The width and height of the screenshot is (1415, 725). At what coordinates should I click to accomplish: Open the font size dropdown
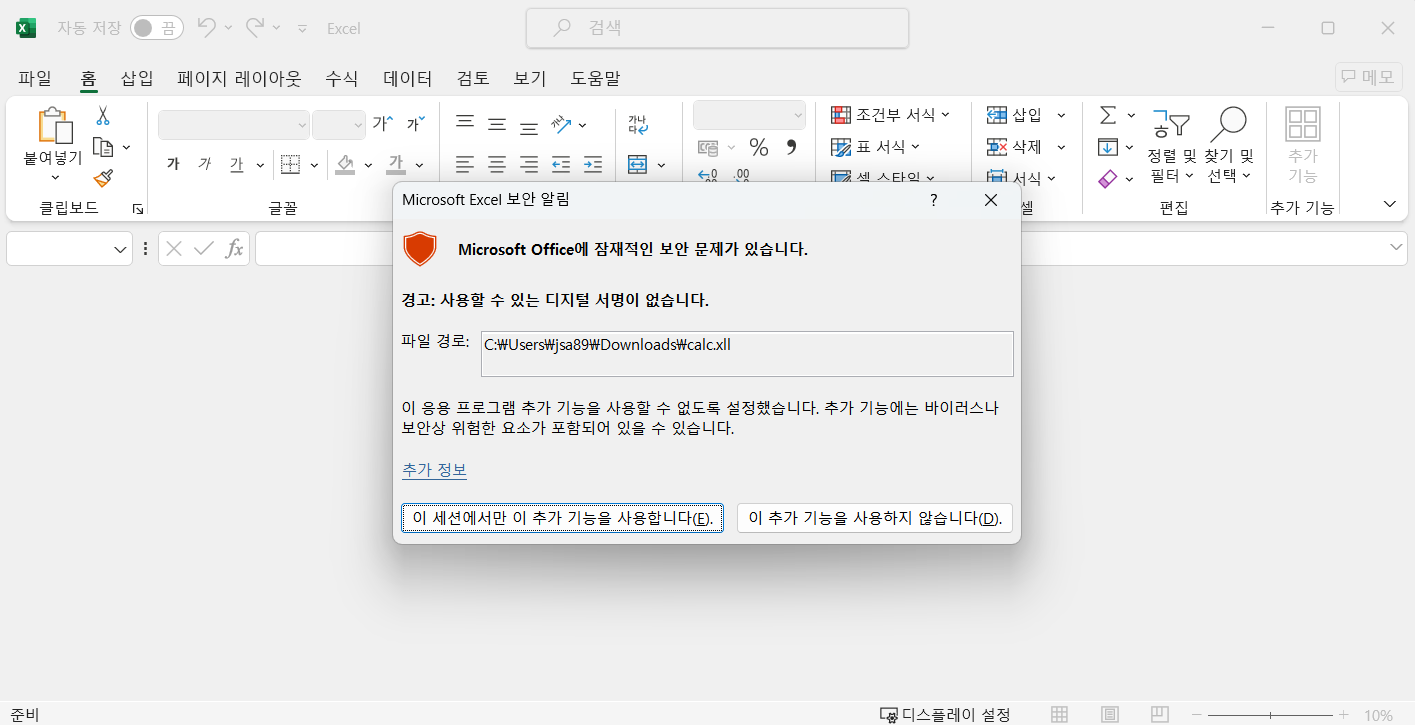pos(357,125)
